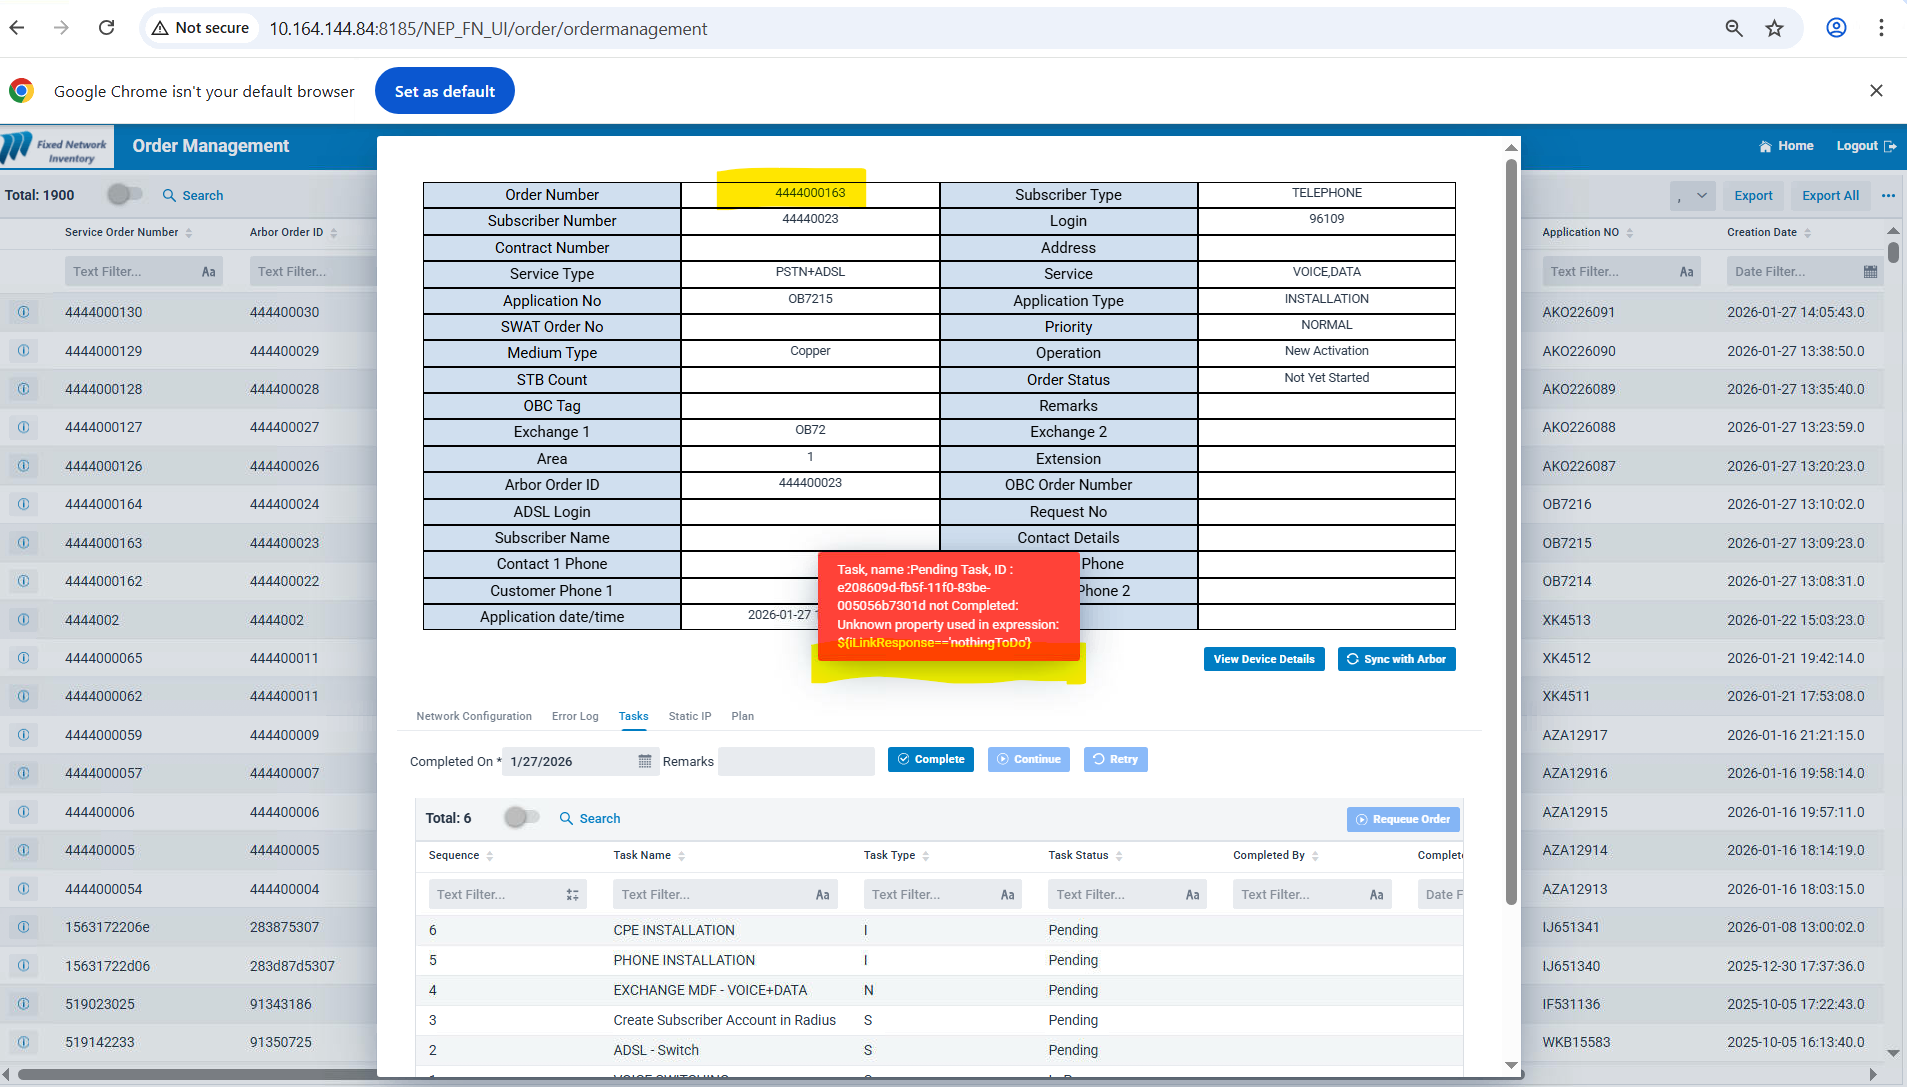Toggle the switch next to Total: 6

[x=521, y=818]
